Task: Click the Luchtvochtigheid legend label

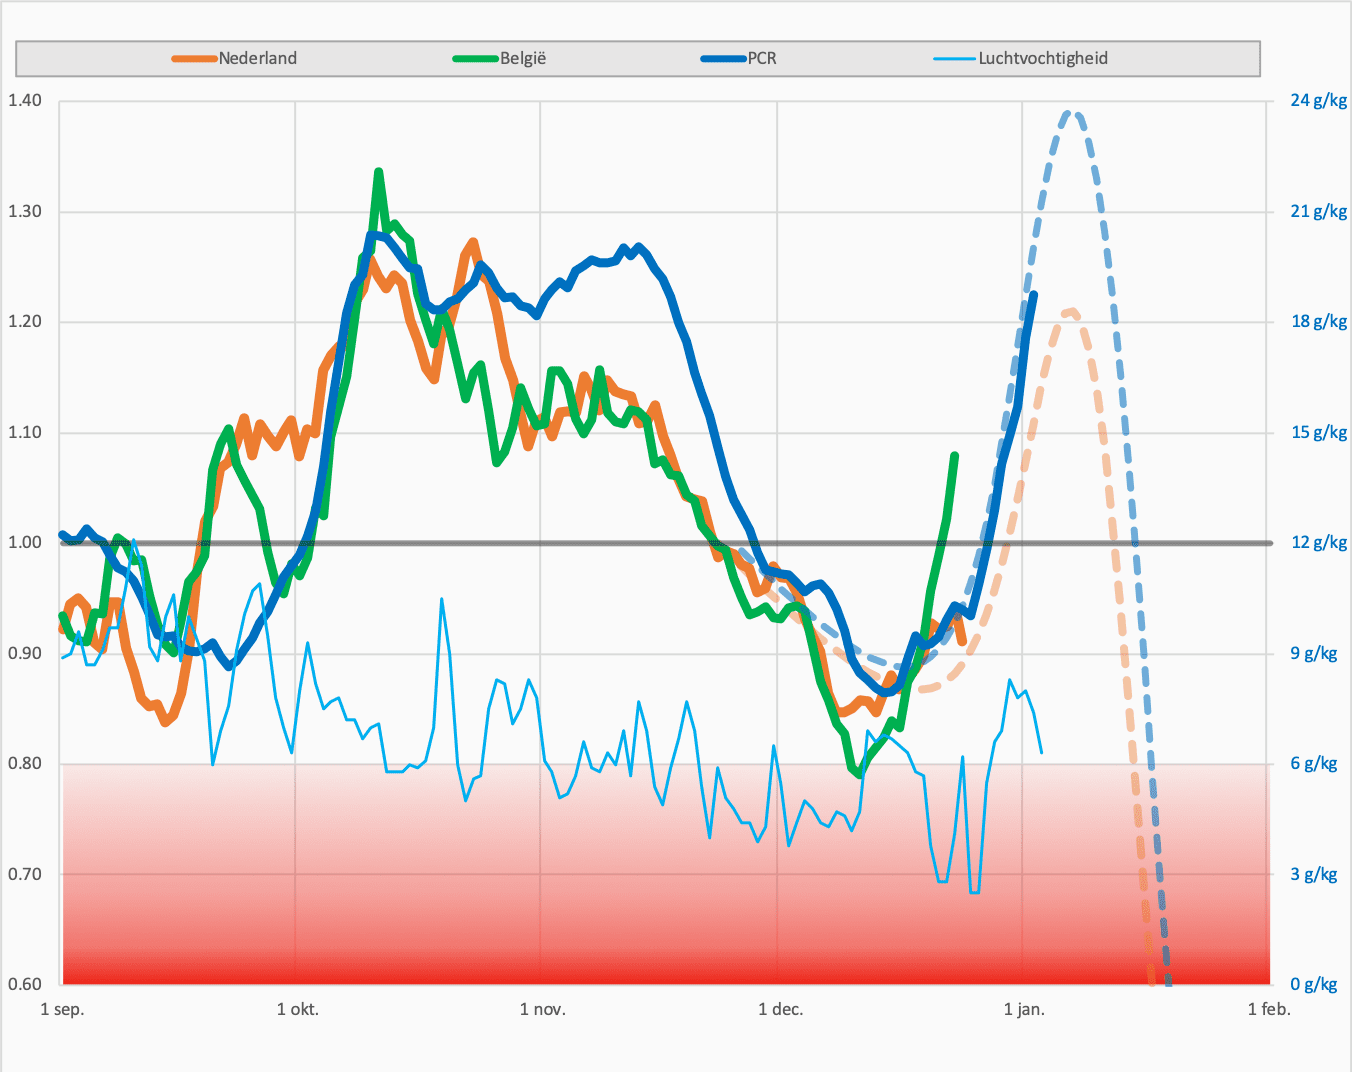Action: tap(1043, 58)
